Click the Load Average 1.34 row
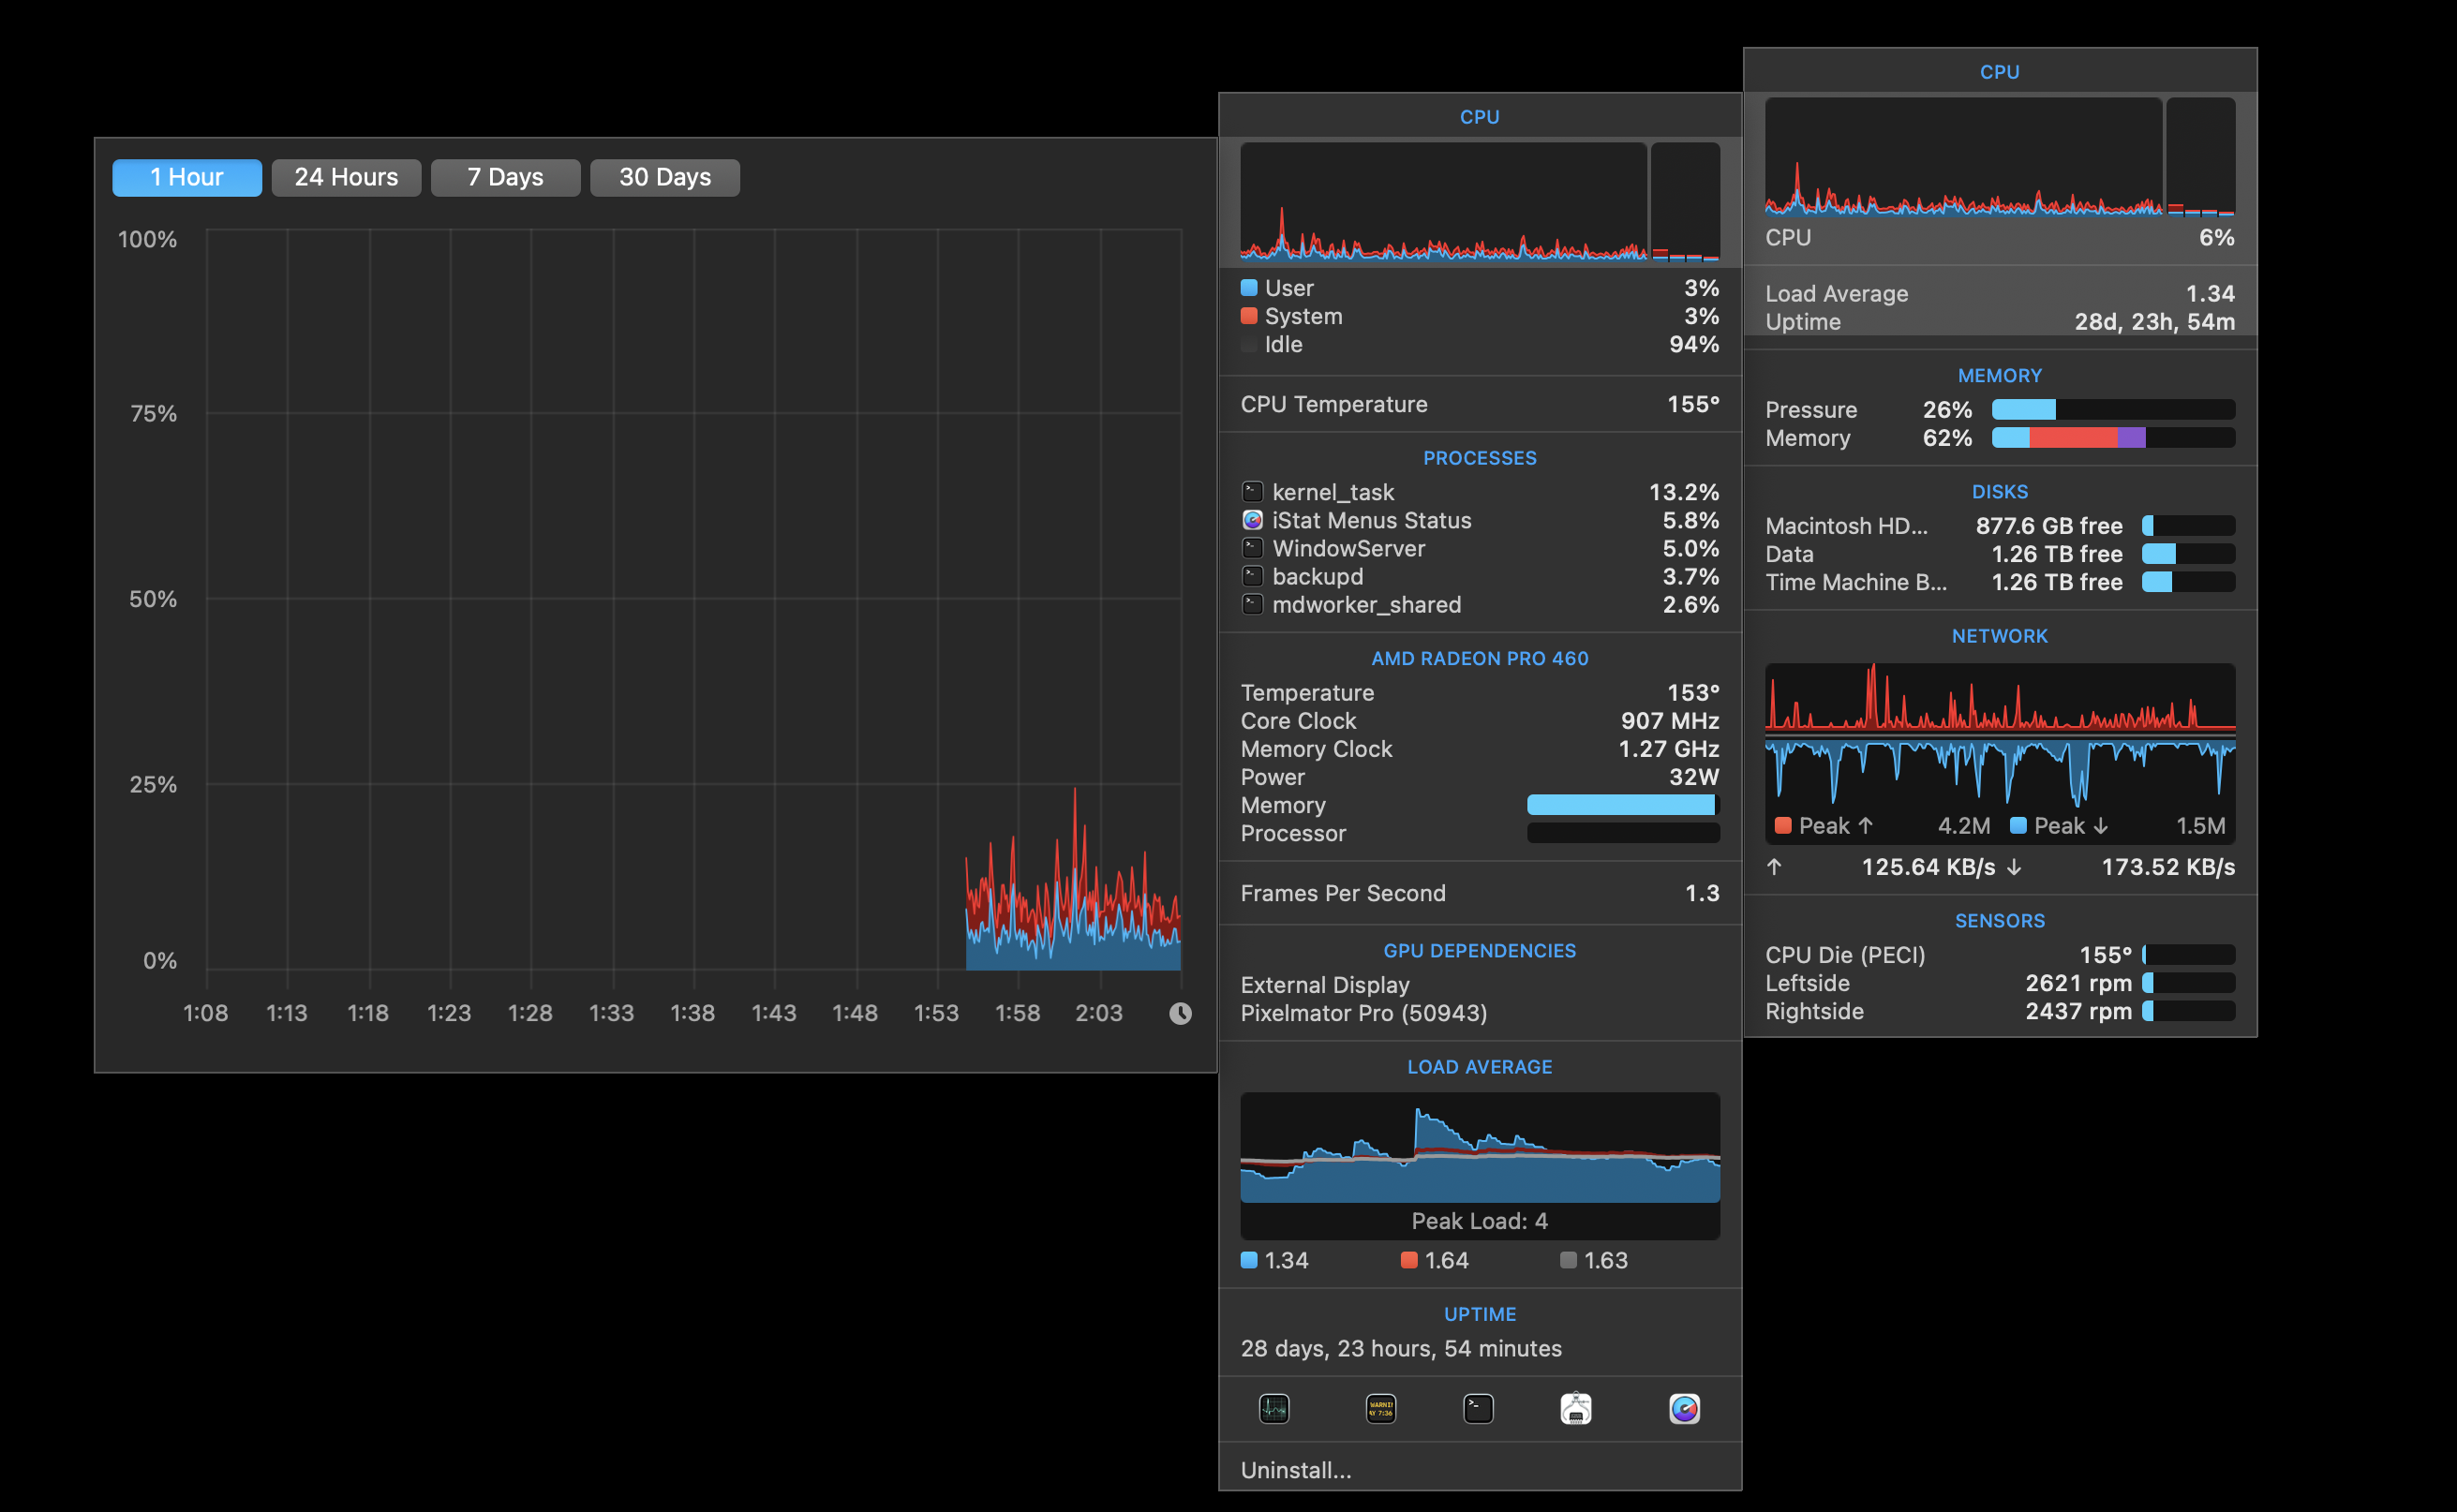 tap(2000, 294)
